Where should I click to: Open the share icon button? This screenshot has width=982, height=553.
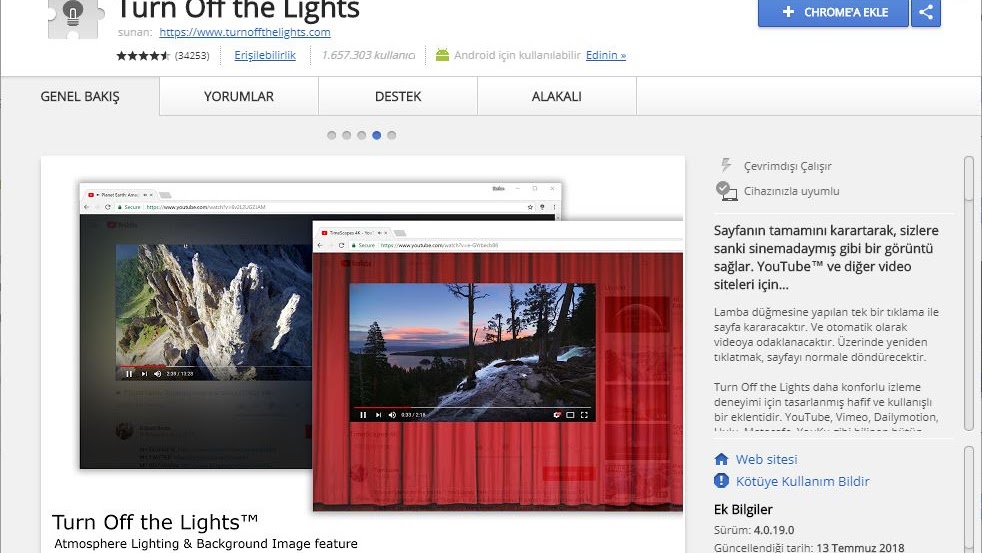pos(926,13)
